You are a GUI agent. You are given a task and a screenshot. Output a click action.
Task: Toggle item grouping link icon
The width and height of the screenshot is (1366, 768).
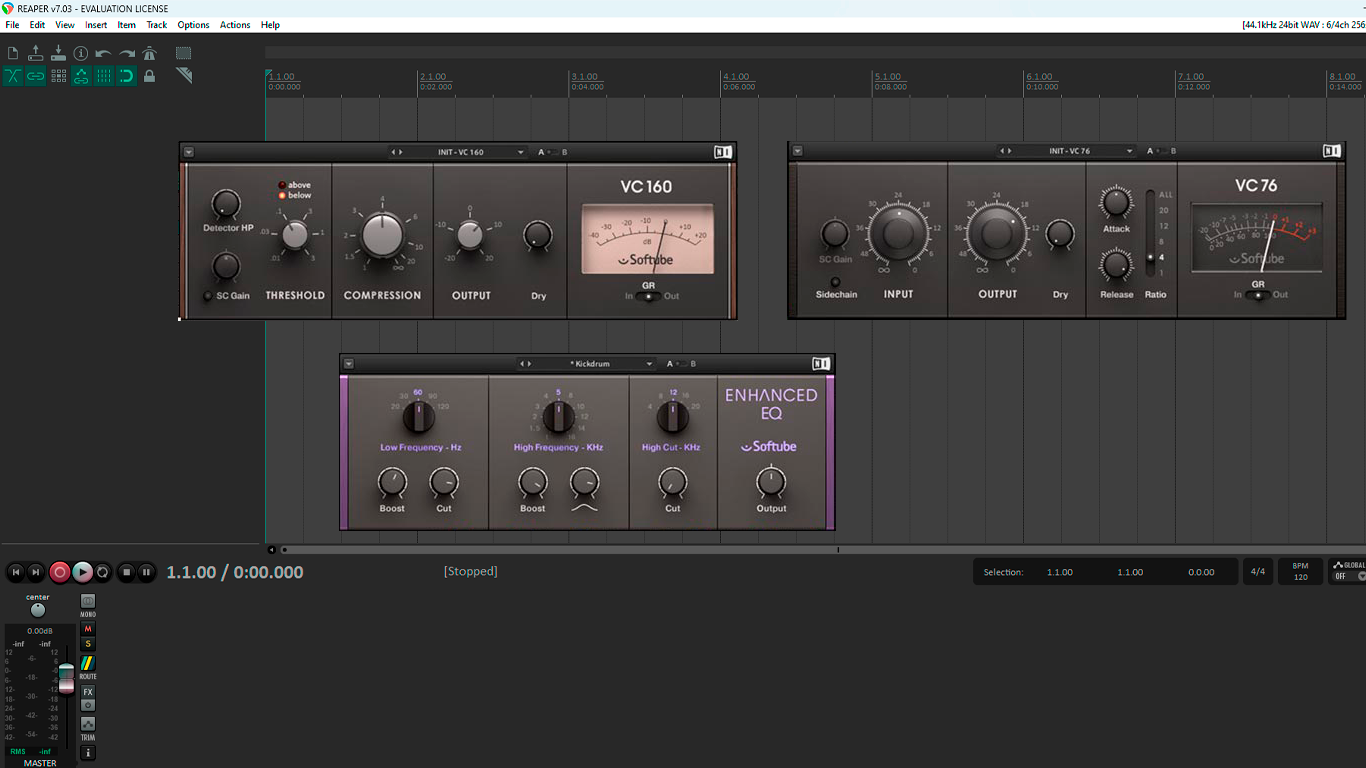tap(36, 76)
